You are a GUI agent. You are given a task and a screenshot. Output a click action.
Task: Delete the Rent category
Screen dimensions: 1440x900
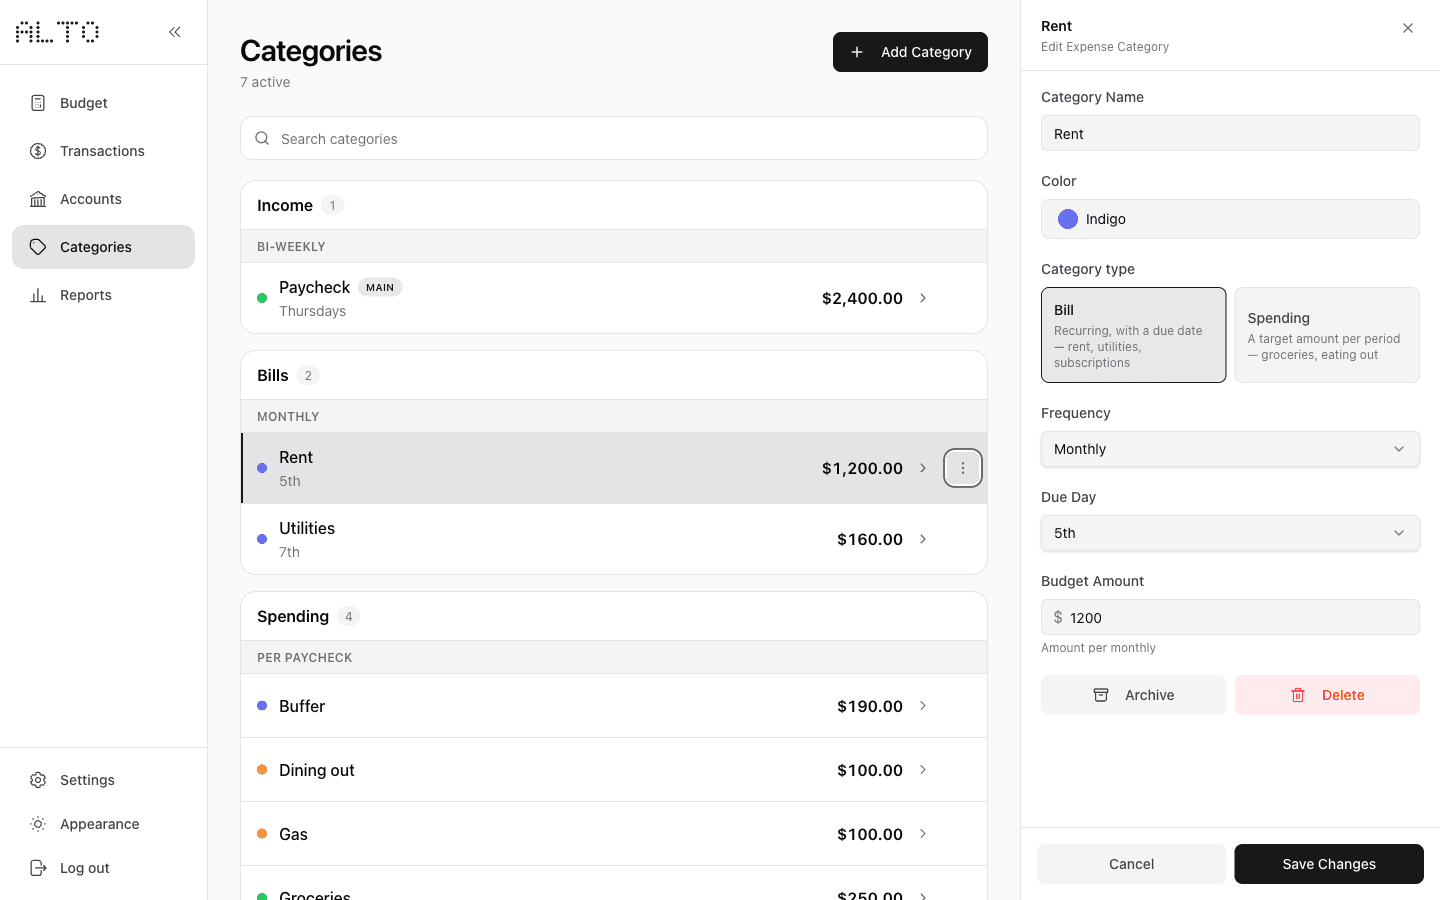click(x=1327, y=695)
